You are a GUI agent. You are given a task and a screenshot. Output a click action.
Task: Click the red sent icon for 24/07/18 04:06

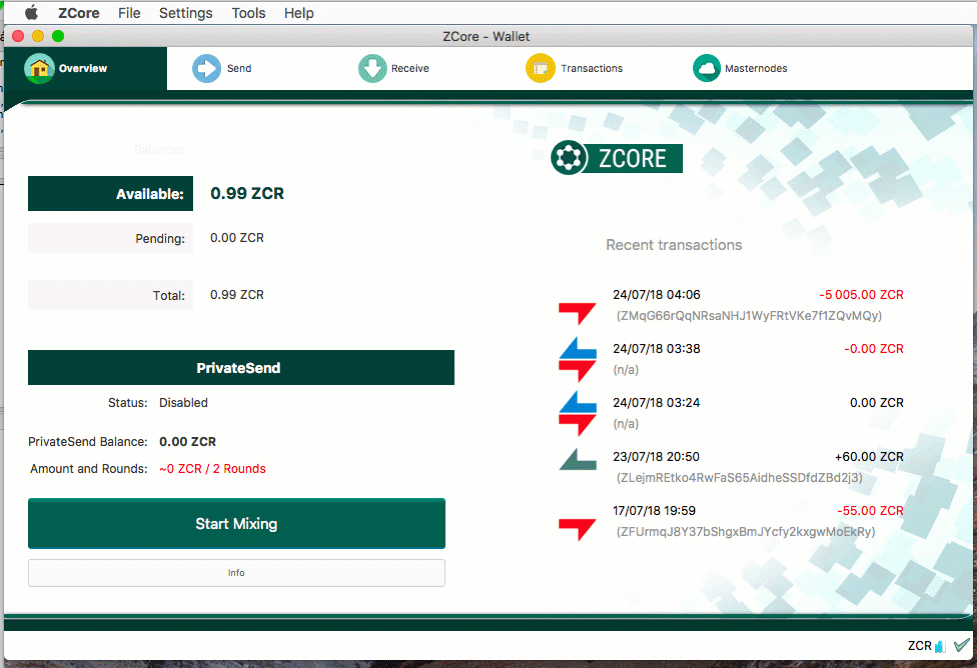click(577, 313)
